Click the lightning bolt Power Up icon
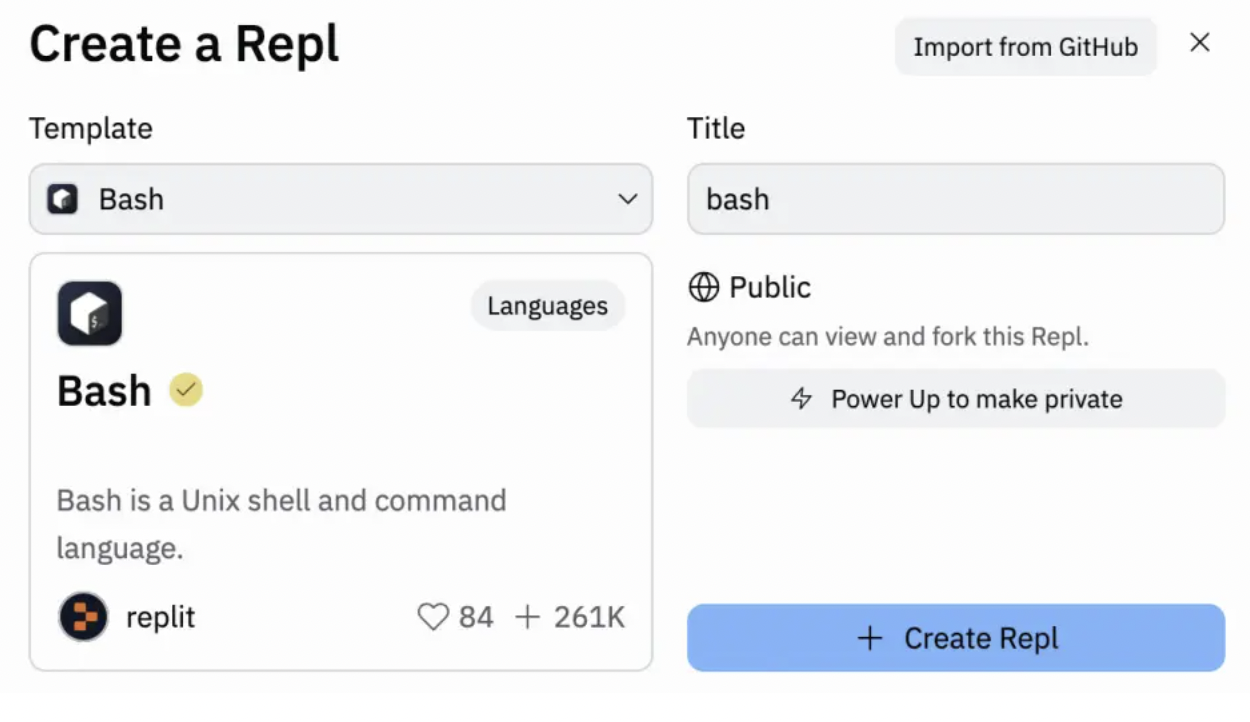The width and height of the screenshot is (1250, 722). point(802,399)
